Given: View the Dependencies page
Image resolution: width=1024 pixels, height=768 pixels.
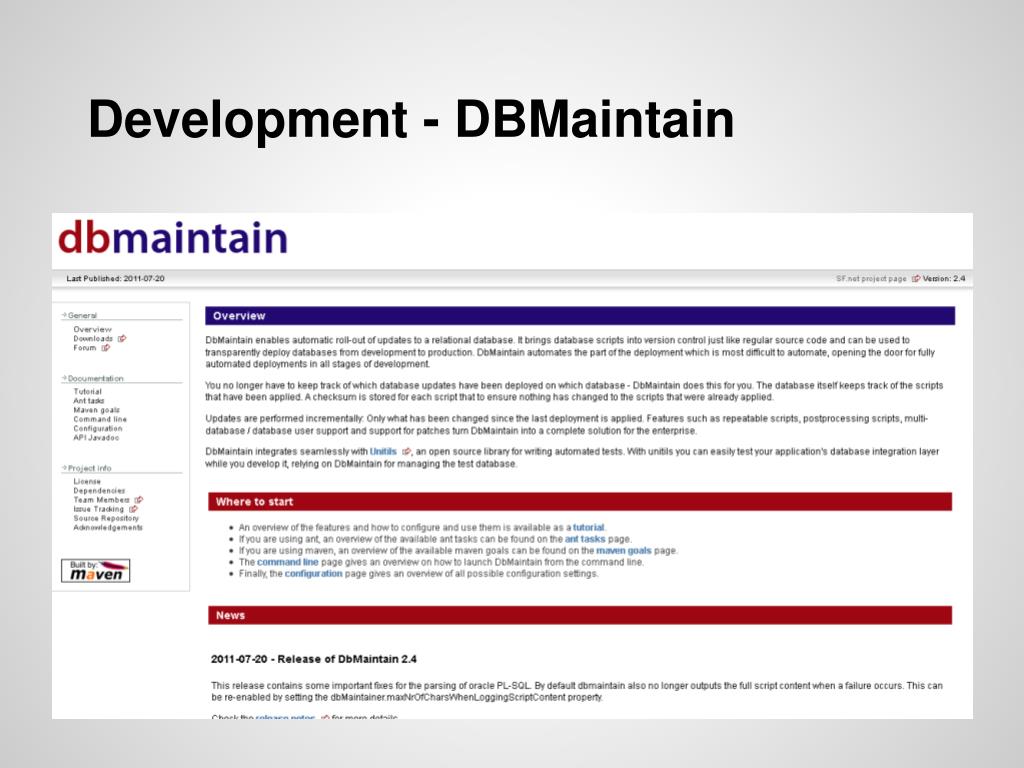Looking at the screenshot, I should pos(99,490).
